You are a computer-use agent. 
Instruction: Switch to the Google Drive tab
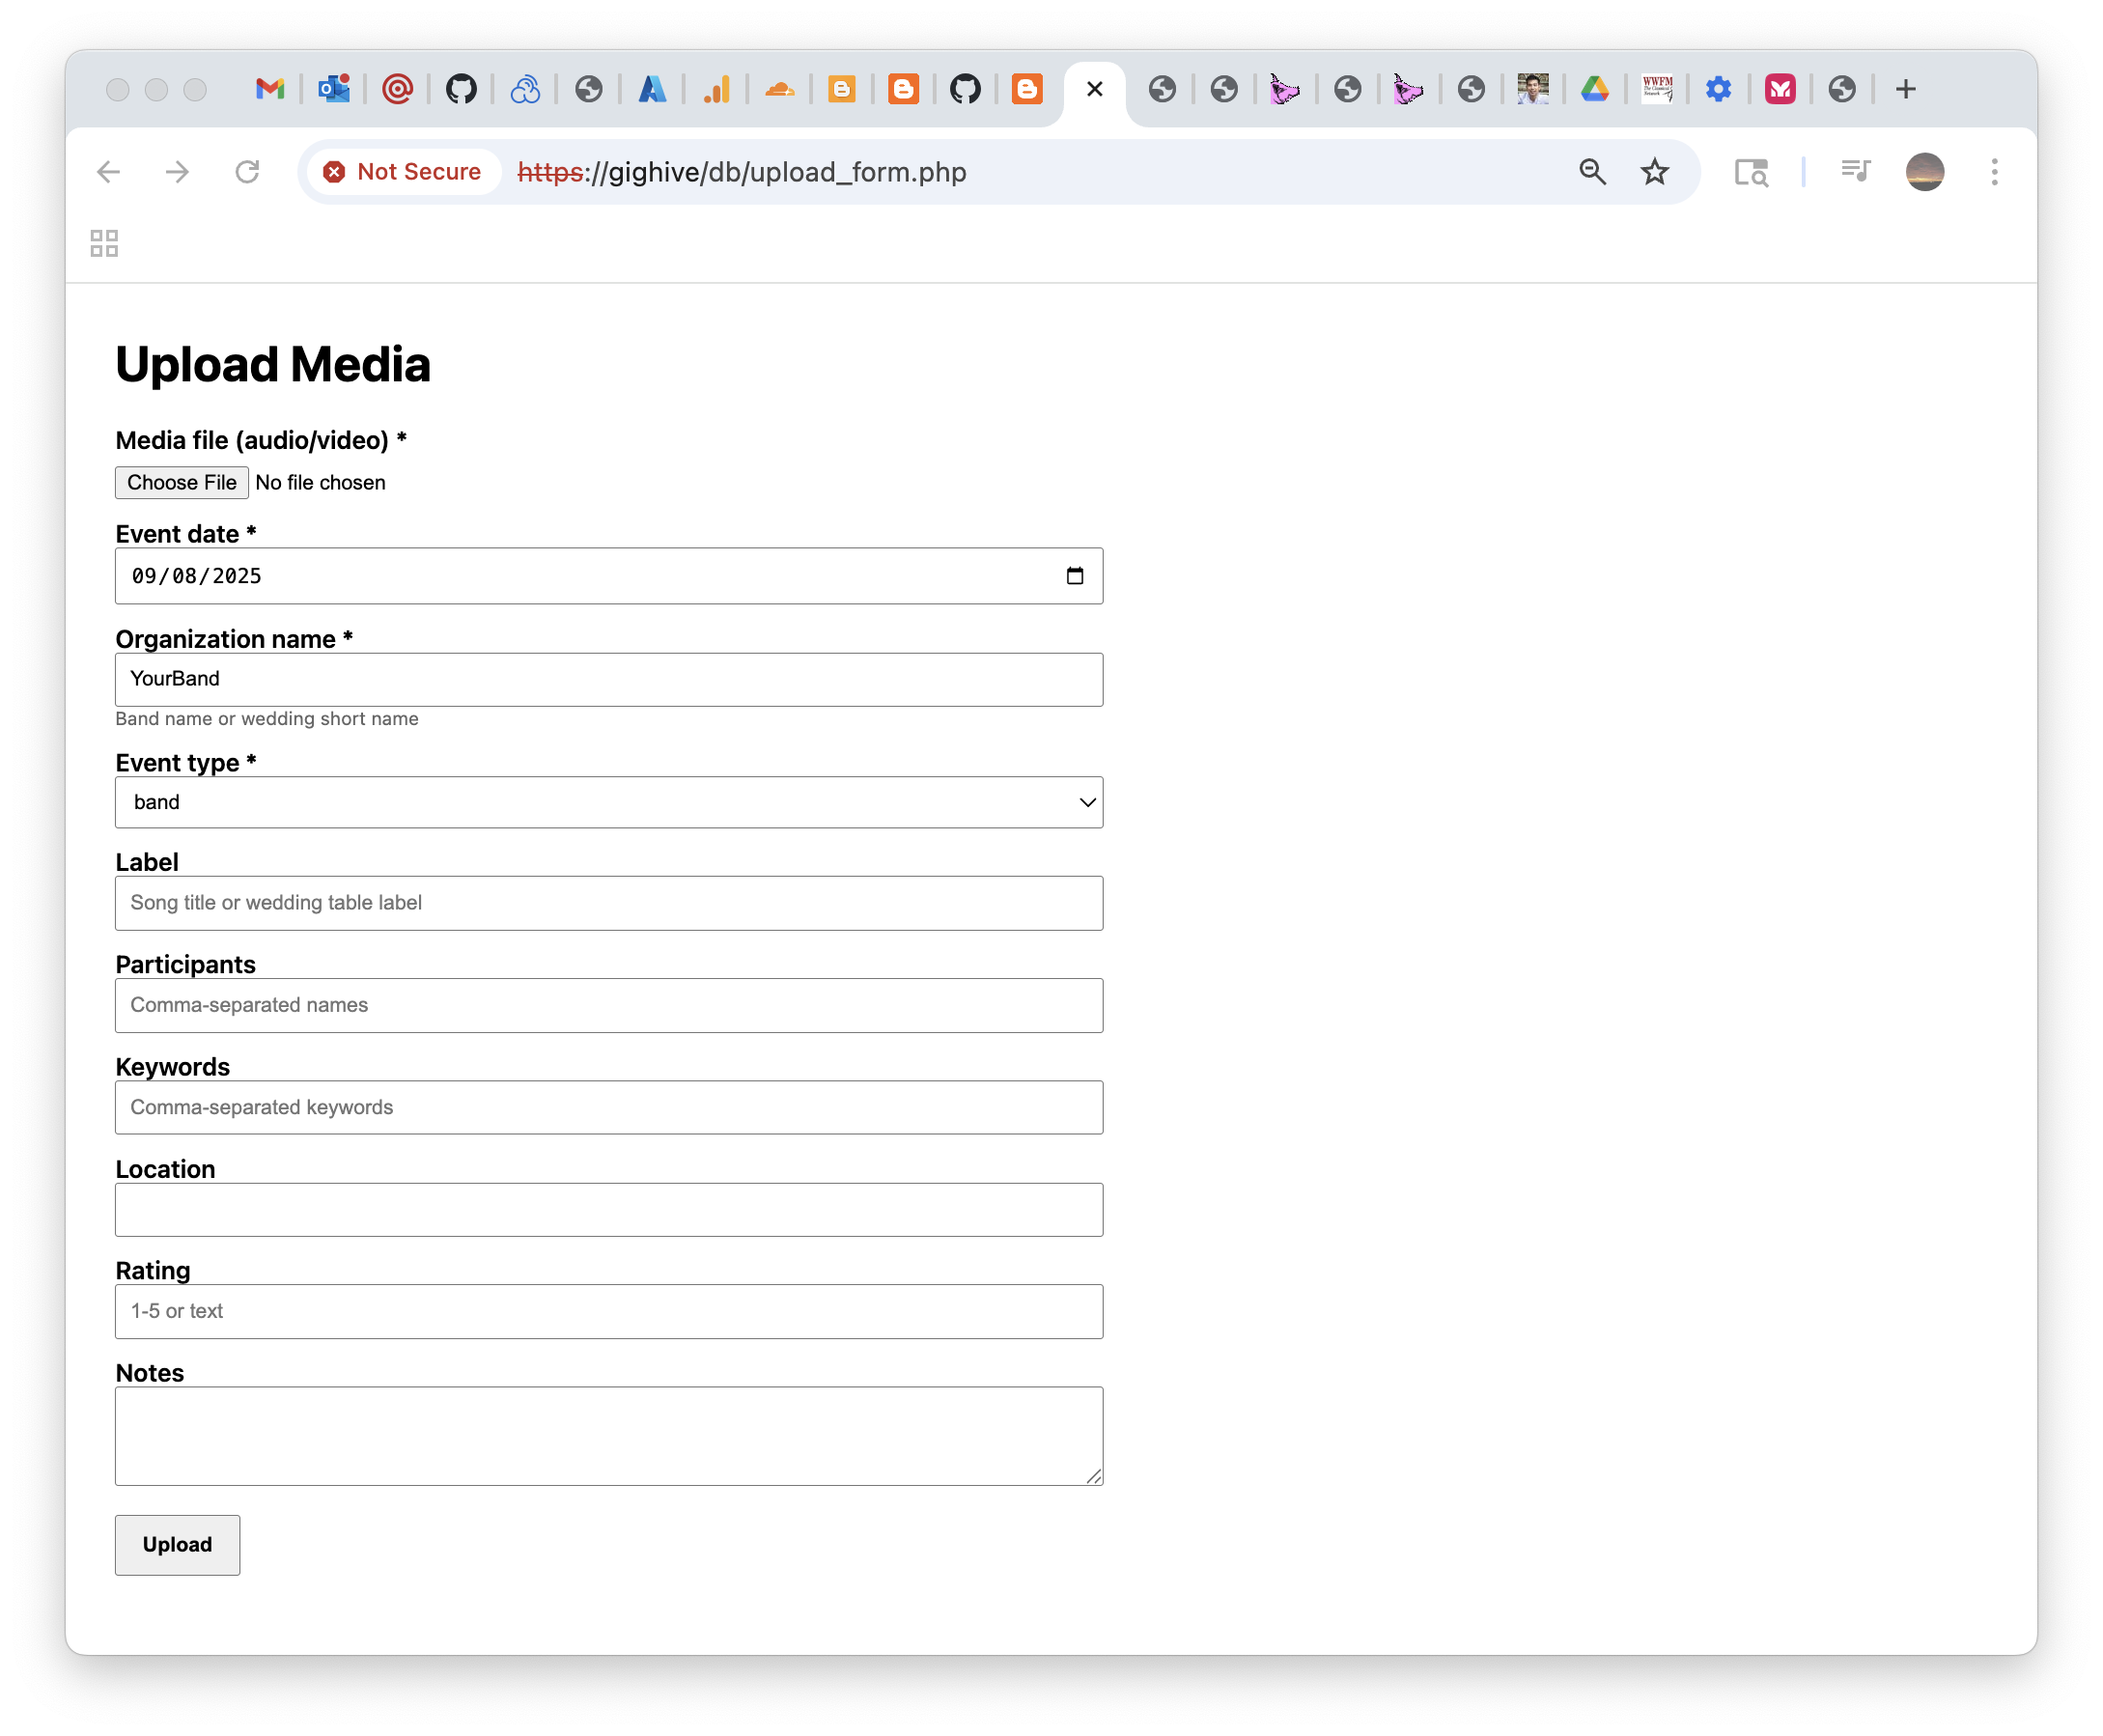coord(1594,89)
